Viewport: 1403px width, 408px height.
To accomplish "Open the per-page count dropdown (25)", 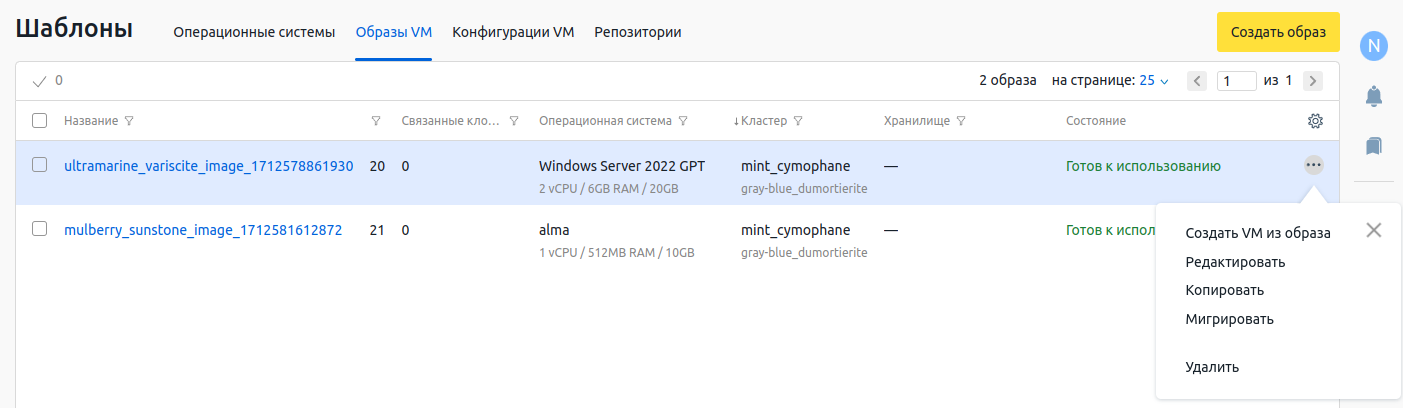I will point(1154,81).
